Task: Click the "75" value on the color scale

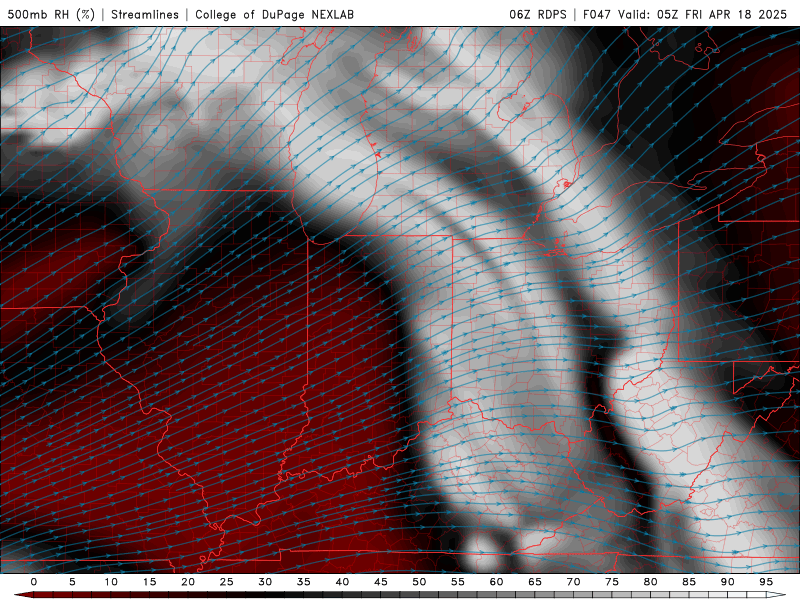Action: click(612, 582)
